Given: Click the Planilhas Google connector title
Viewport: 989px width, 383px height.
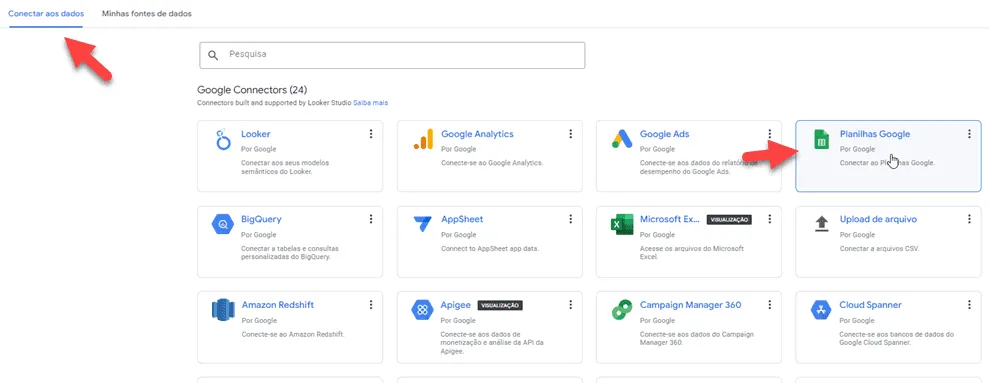Looking at the screenshot, I should 875,134.
